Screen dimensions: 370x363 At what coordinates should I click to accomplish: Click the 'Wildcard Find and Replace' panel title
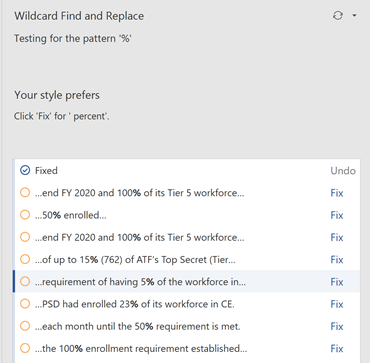pos(79,16)
